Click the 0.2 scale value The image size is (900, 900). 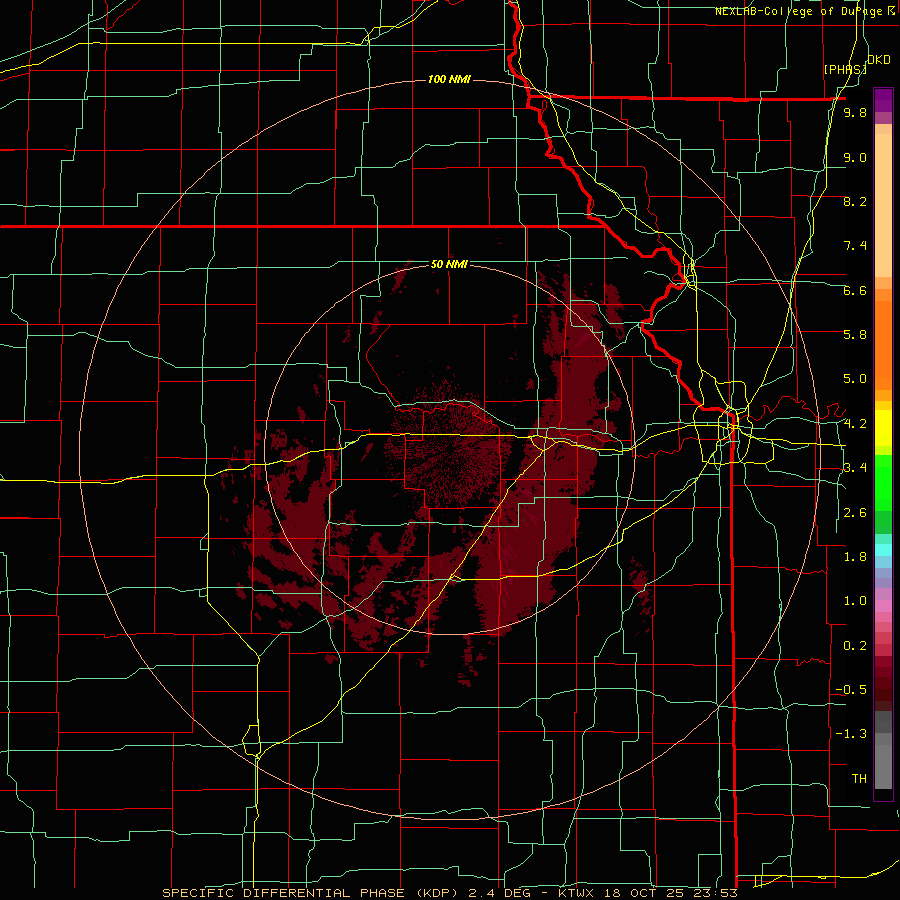pyautogui.click(x=855, y=646)
